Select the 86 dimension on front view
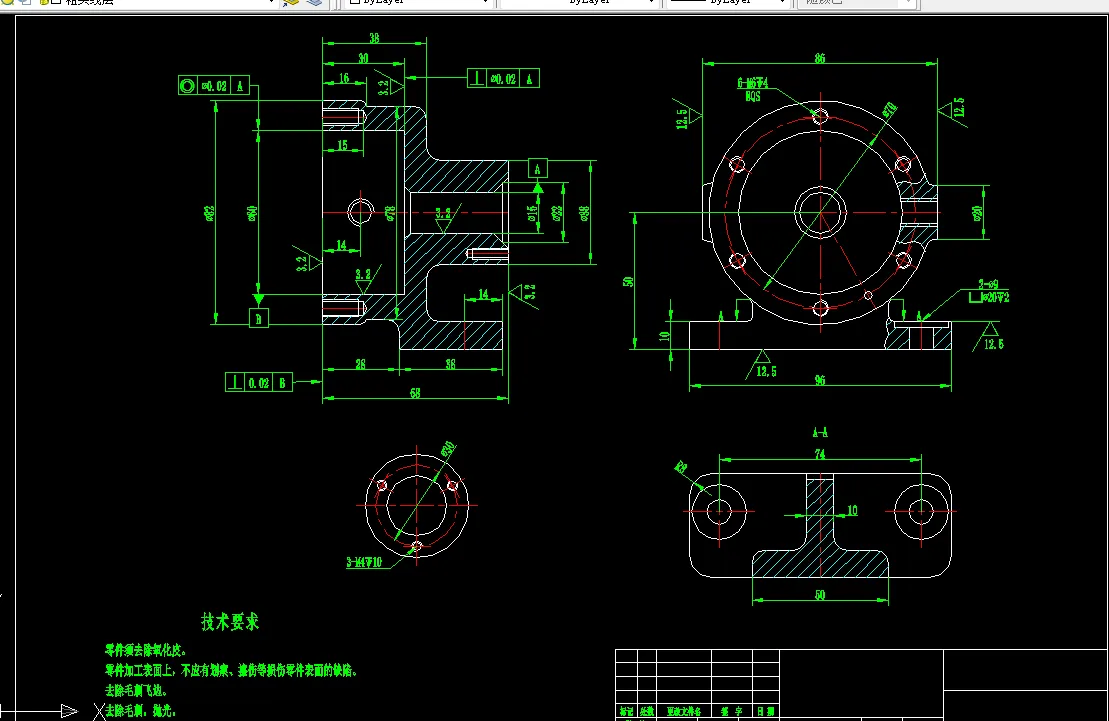 [820, 58]
